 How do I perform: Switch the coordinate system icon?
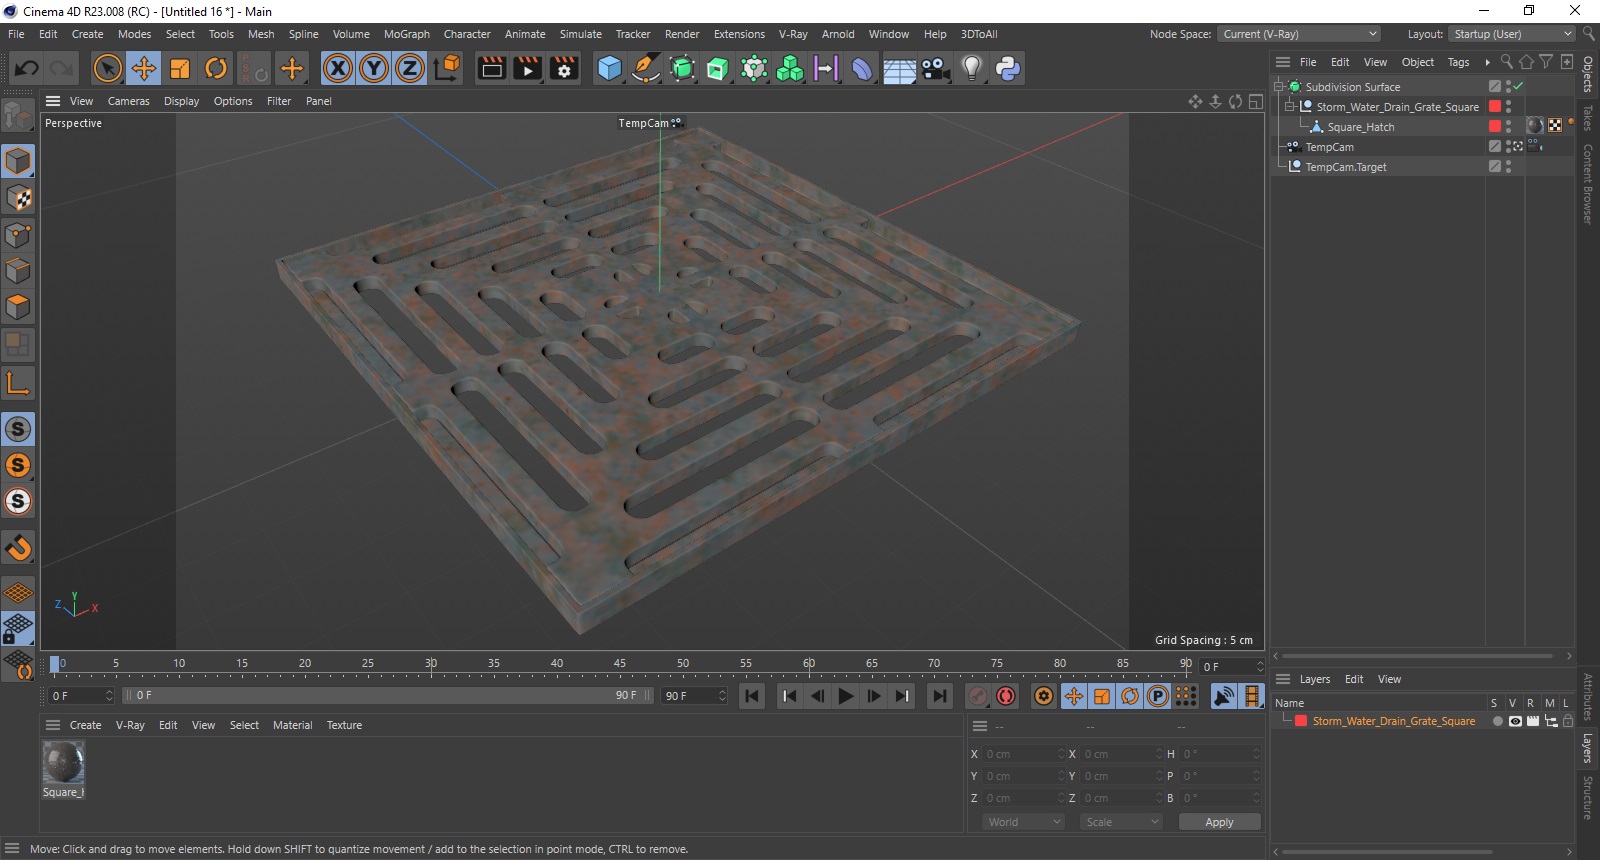click(447, 68)
